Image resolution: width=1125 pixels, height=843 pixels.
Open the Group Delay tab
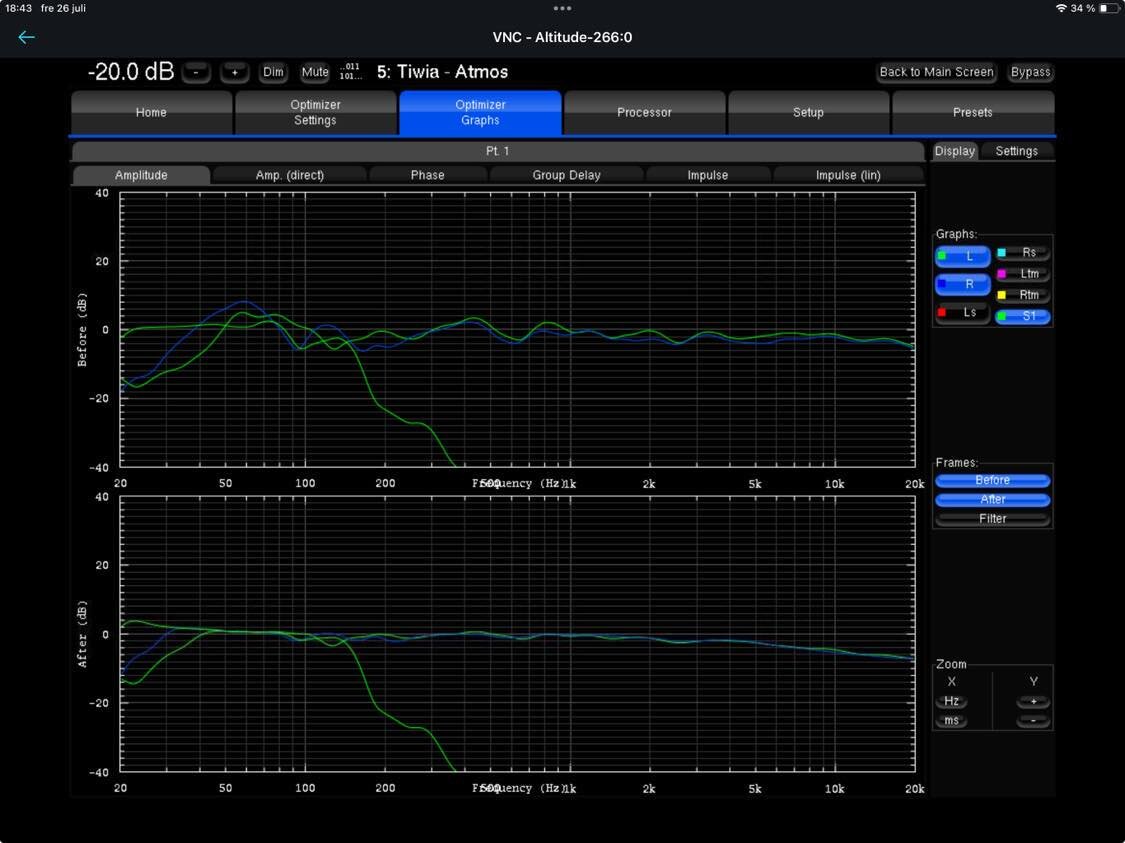coord(566,175)
